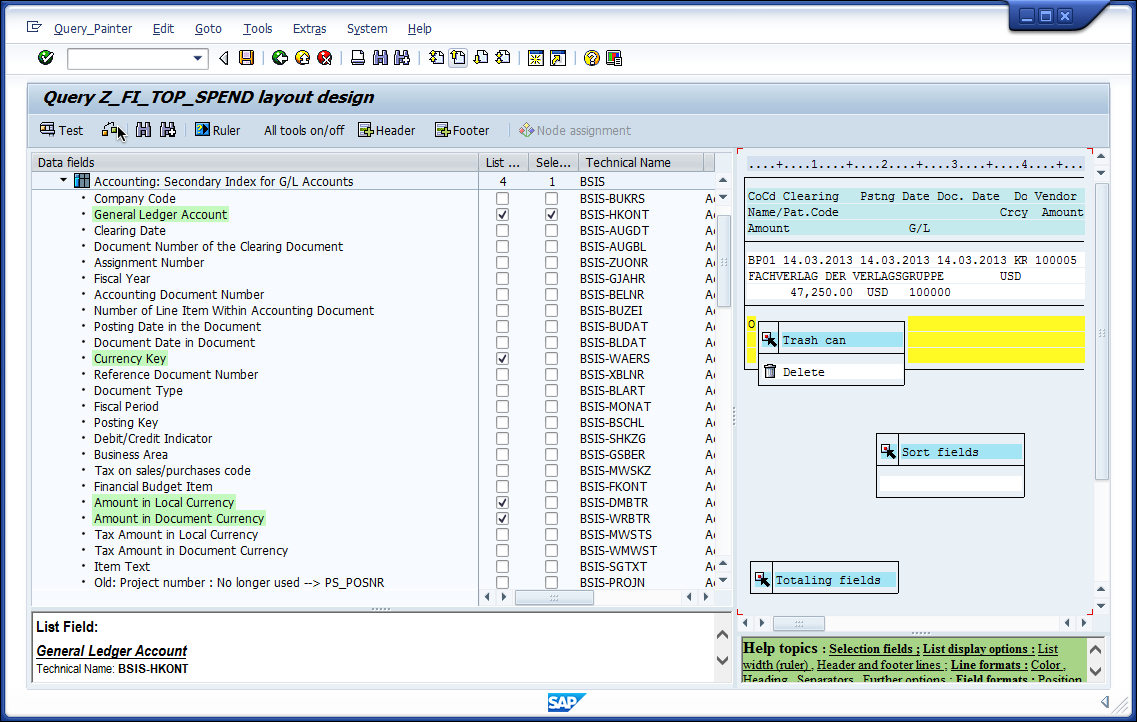Screen dimensions: 1137x722
Task: Open the Extras menu
Action: point(310,28)
